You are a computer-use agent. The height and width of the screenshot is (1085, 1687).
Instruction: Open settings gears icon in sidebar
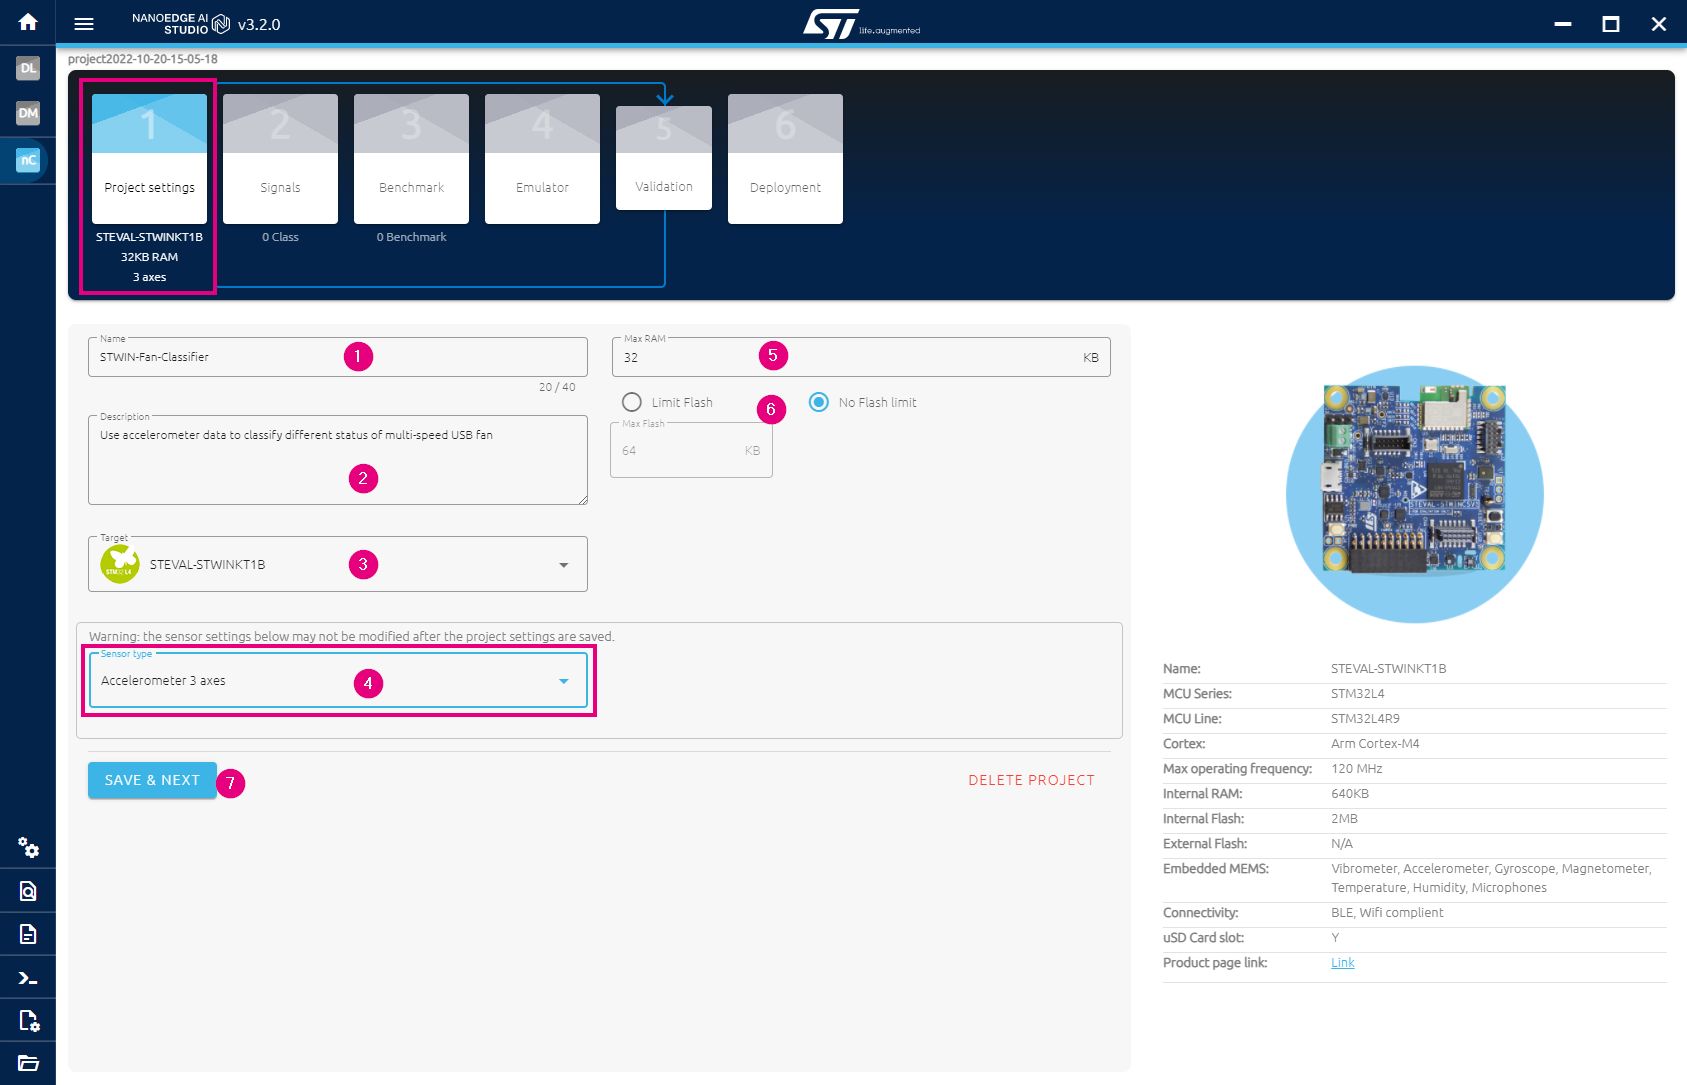pyautogui.click(x=28, y=848)
